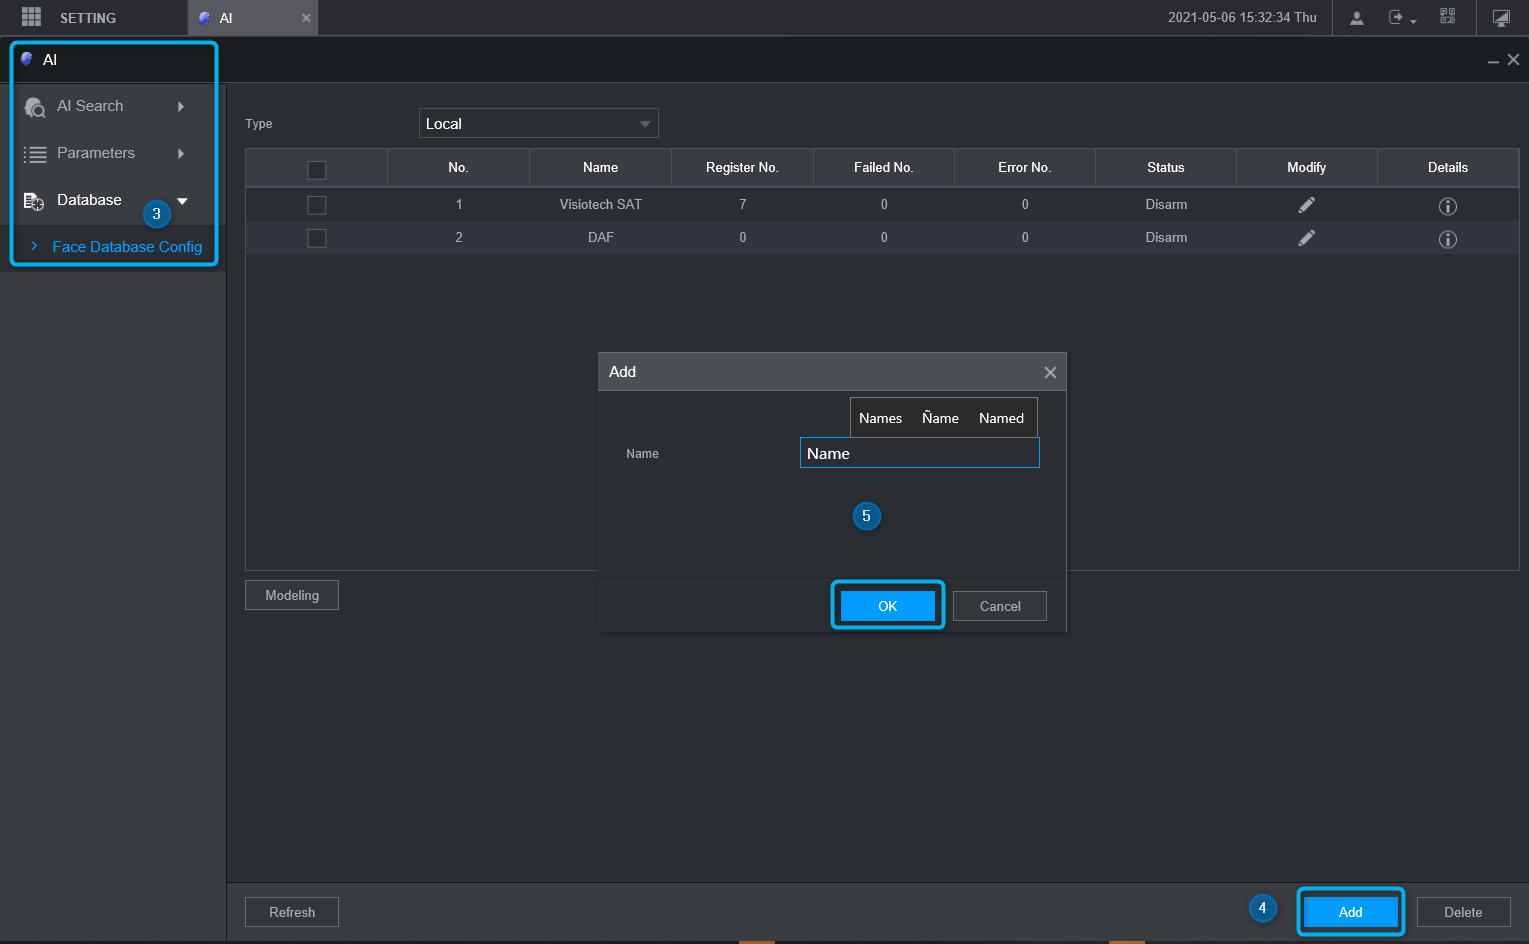Cancel the Add dialog
The height and width of the screenshot is (944, 1529).
1000,606
